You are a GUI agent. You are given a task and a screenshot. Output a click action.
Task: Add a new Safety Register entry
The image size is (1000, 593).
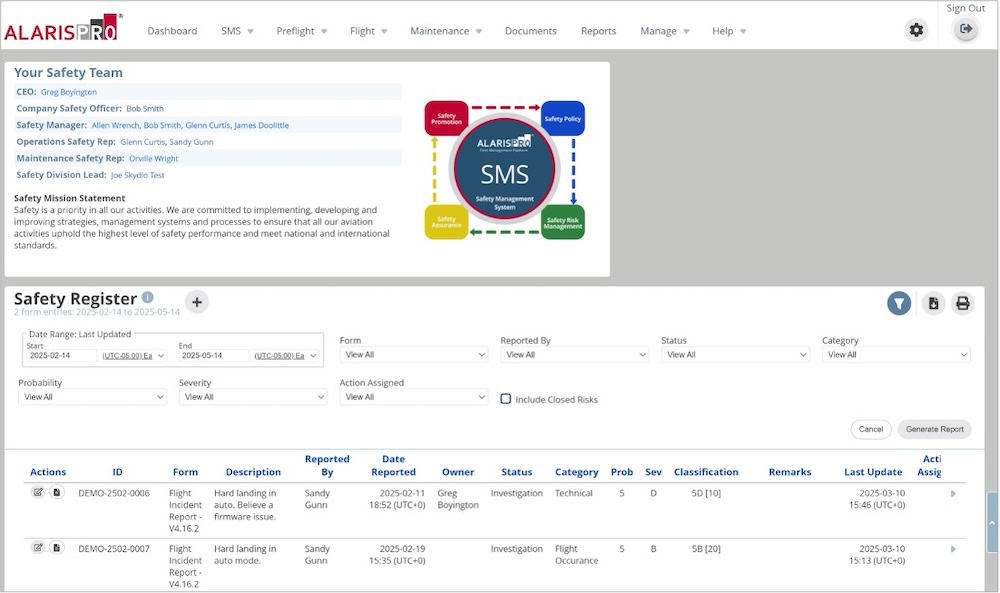pos(197,302)
